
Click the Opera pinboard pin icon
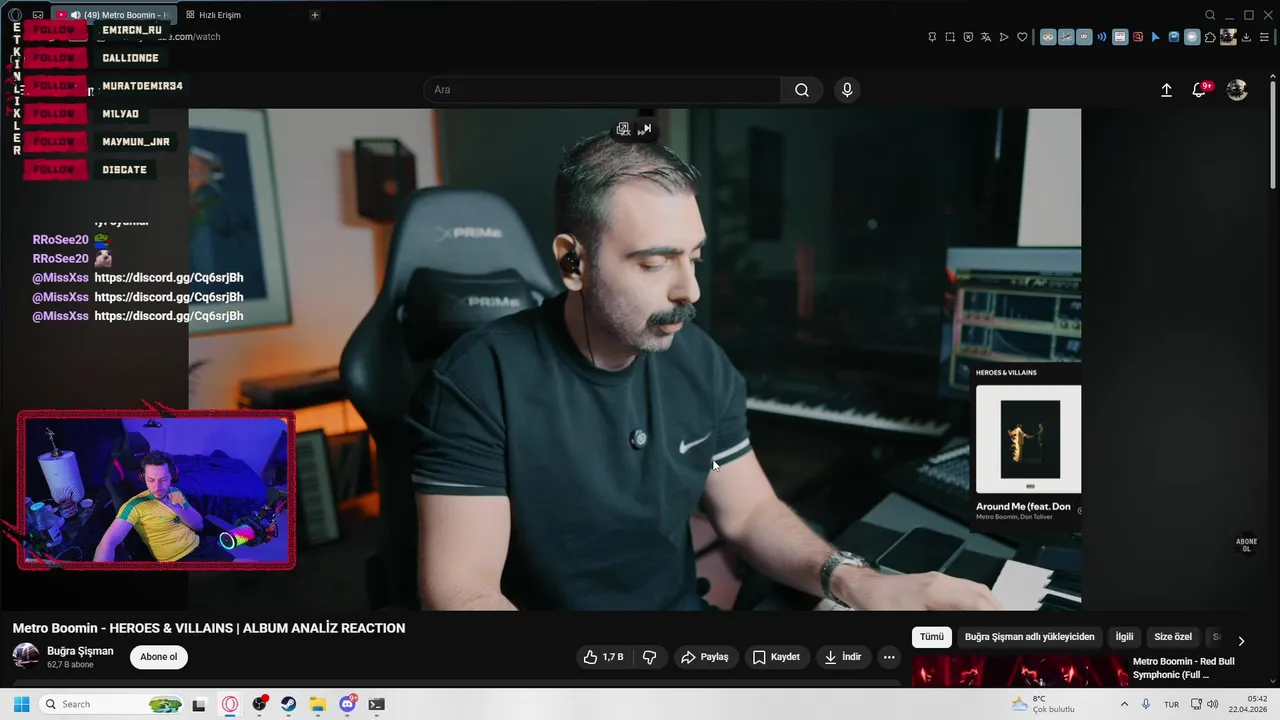pyautogui.click(x=932, y=37)
